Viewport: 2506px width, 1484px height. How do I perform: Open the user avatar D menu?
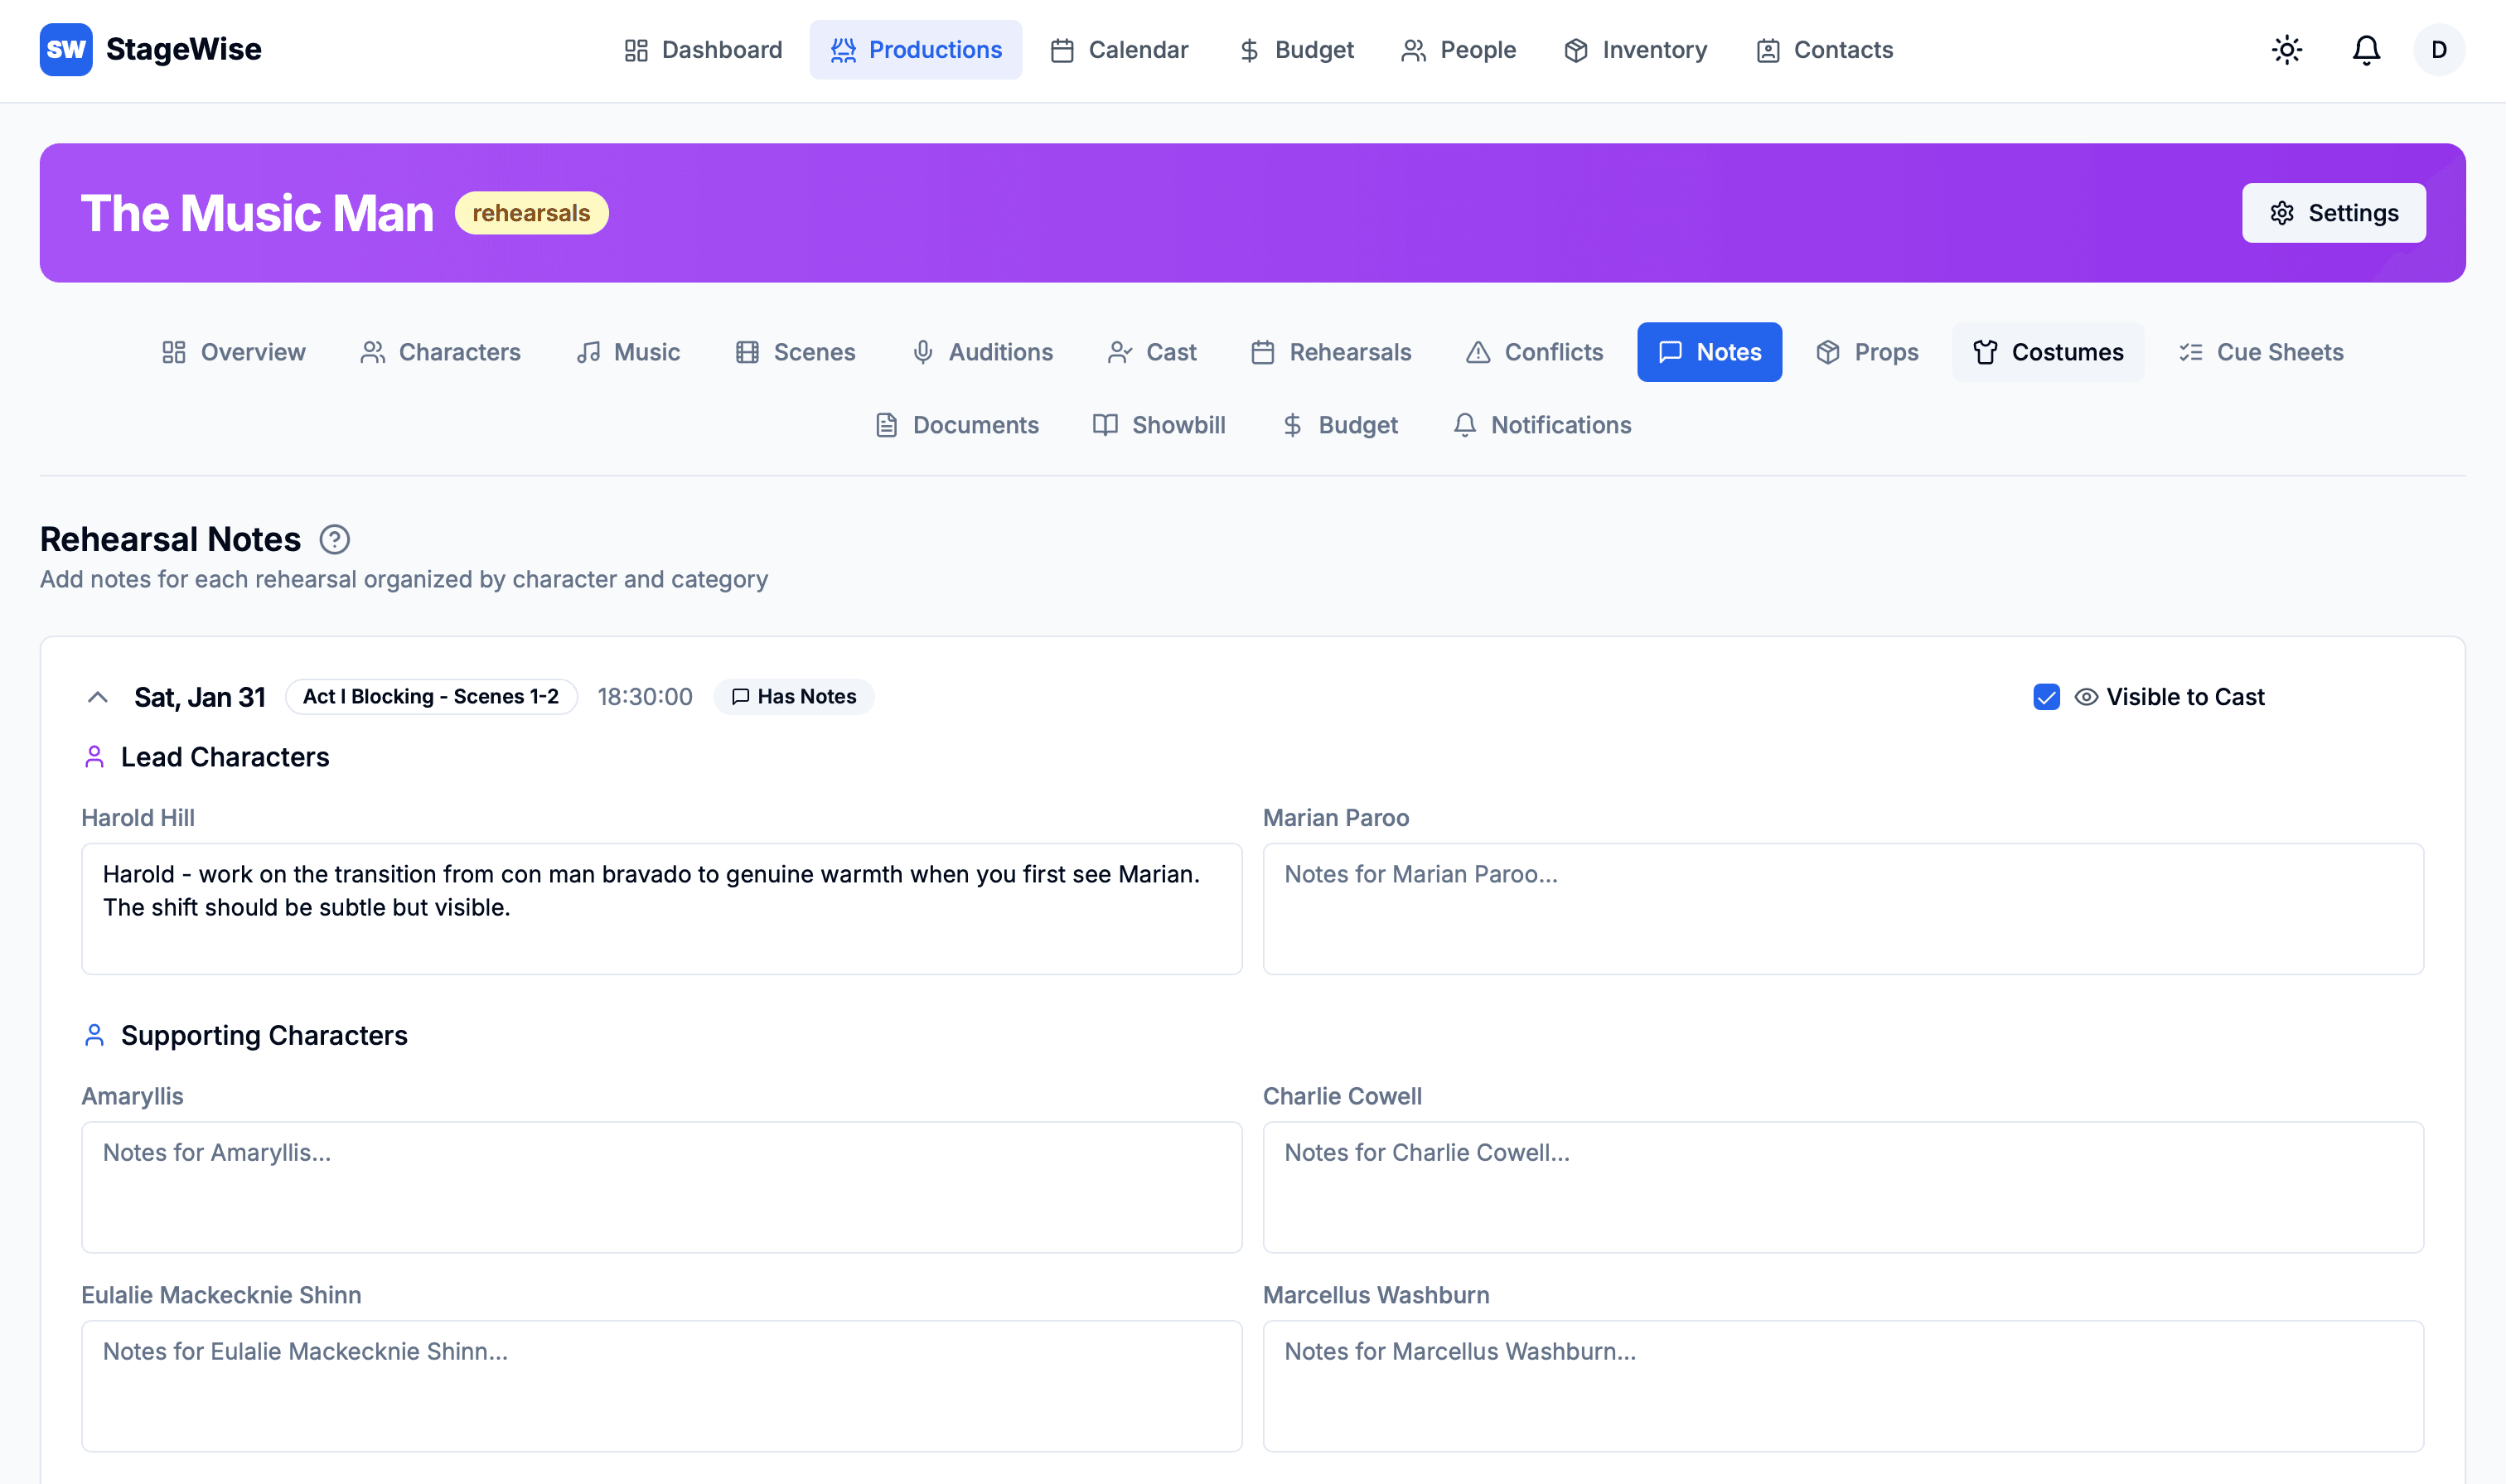pos(2438,50)
